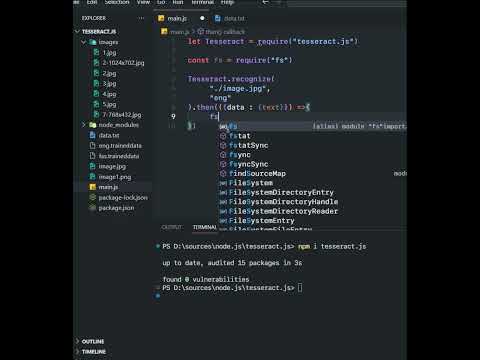Screen dimensions: 480x360
Task: Select the FileSystem suggestion entry
Action: pyautogui.click(x=251, y=183)
